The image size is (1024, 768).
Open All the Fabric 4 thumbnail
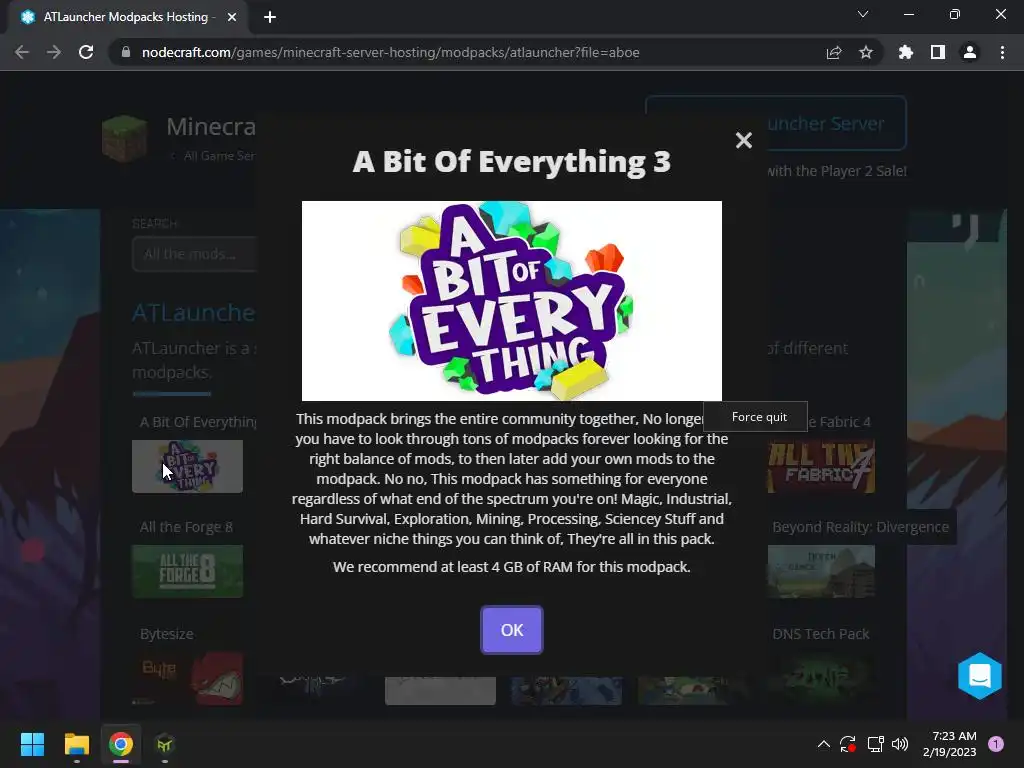pos(821,466)
